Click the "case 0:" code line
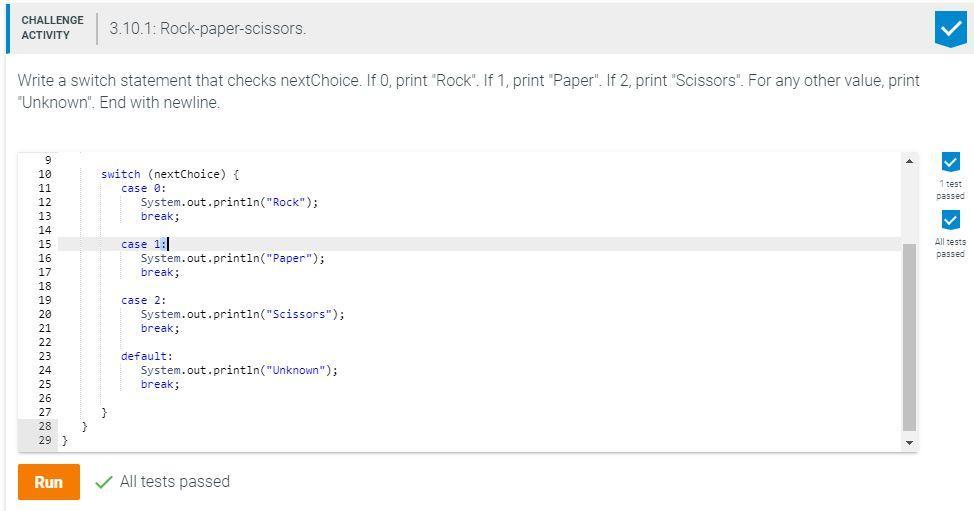 (x=143, y=188)
